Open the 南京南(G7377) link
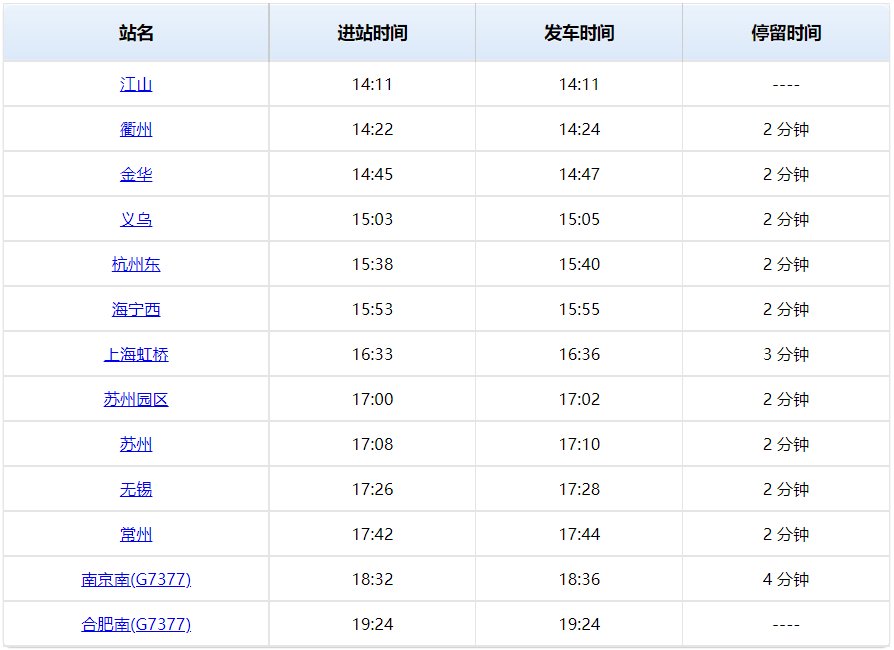Screen dimensions: 894x650 (x=136, y=580)
